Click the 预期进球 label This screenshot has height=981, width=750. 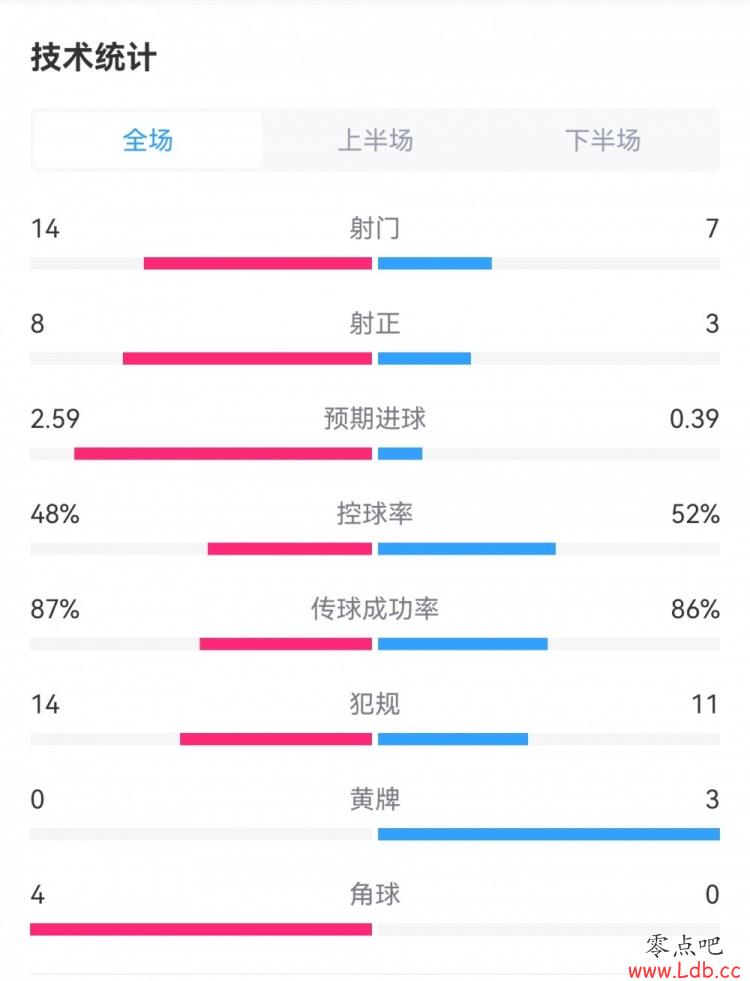tap(375, 419)
